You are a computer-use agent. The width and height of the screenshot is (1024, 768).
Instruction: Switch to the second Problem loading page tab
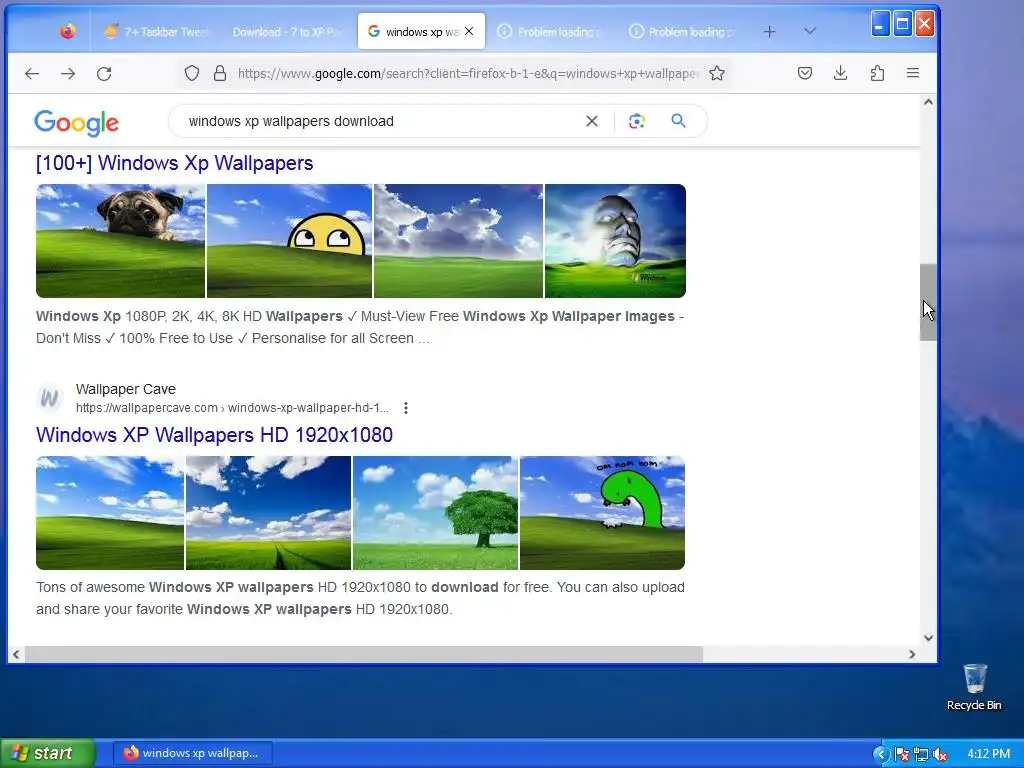(x=682, y=31)
